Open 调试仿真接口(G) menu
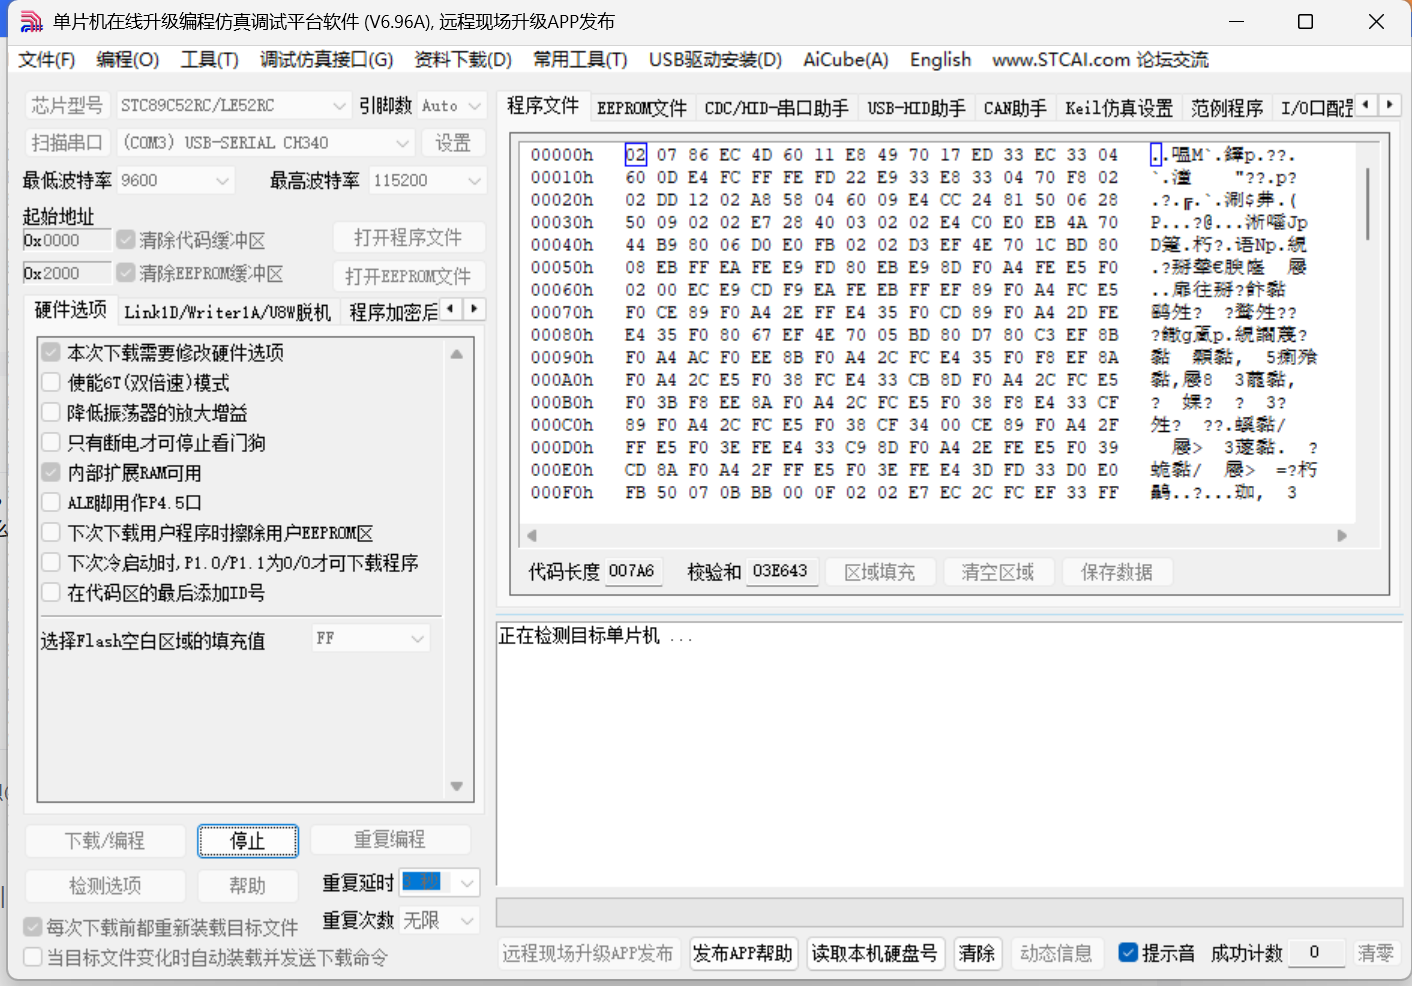 pyautogui.click(x=327, y=60)
